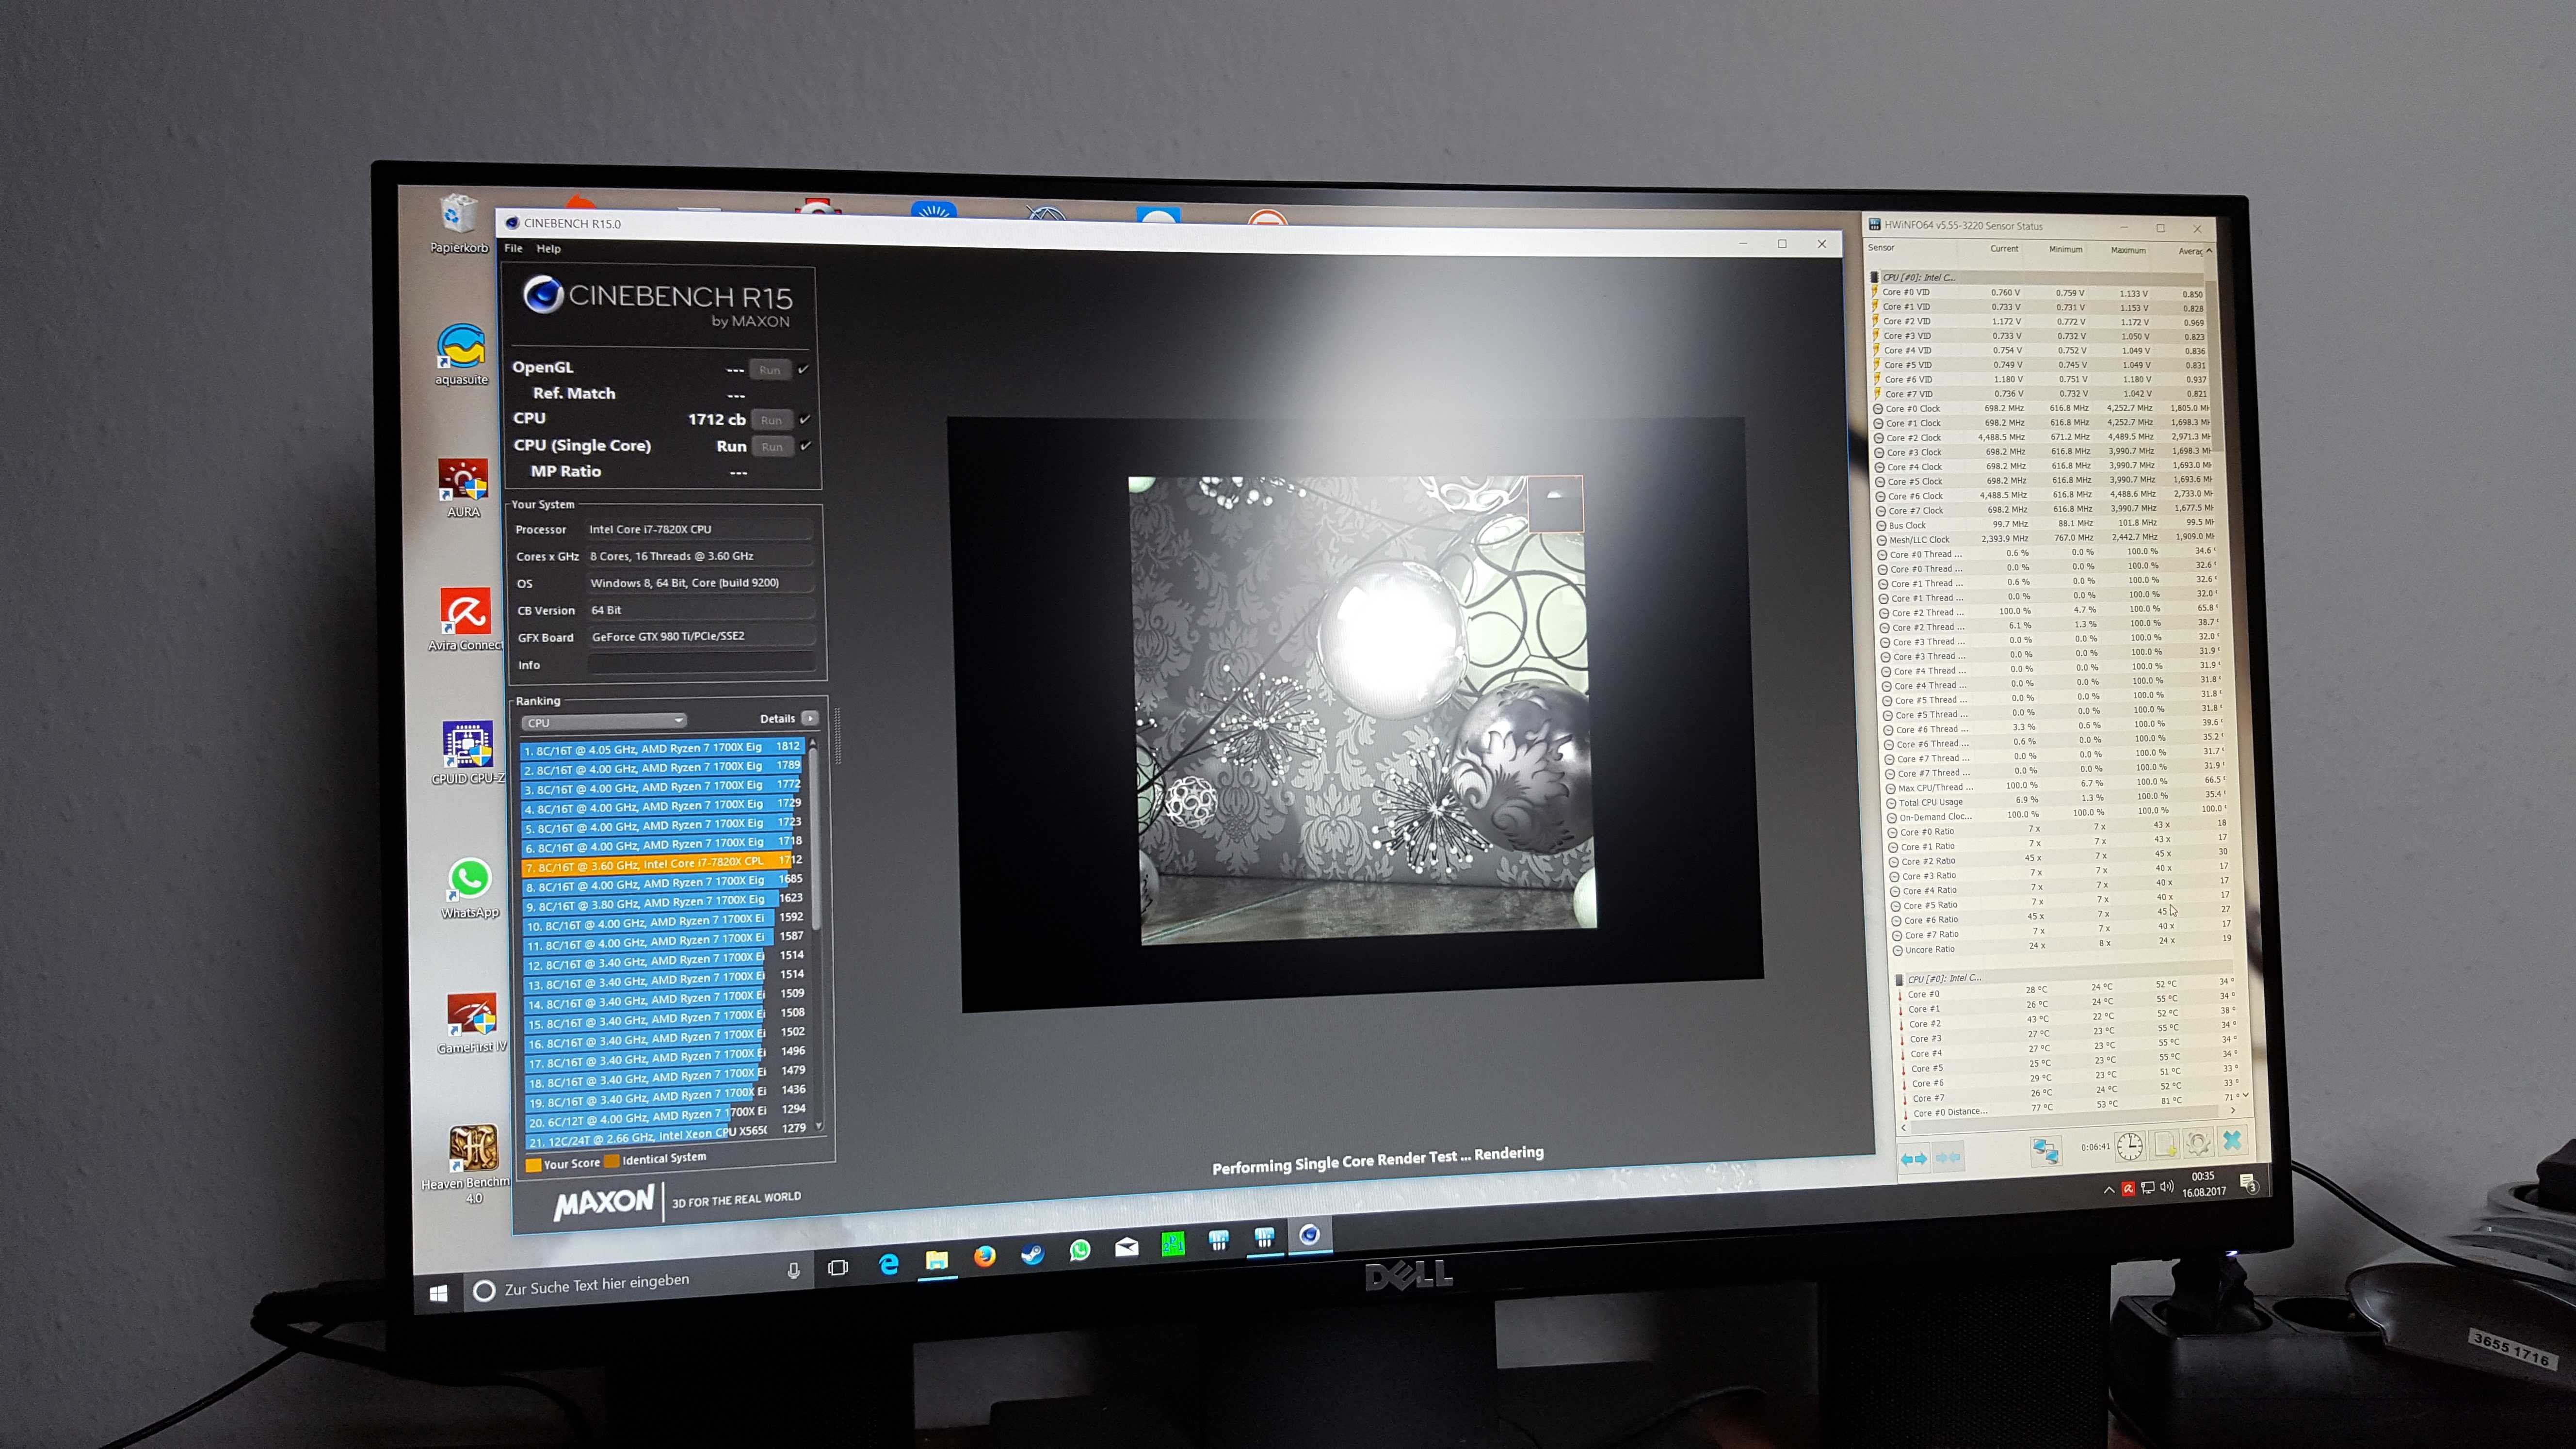2576x1449 pixels.
Task: Click Run for CPU (Single Core) test
Action: click(772, 447)
